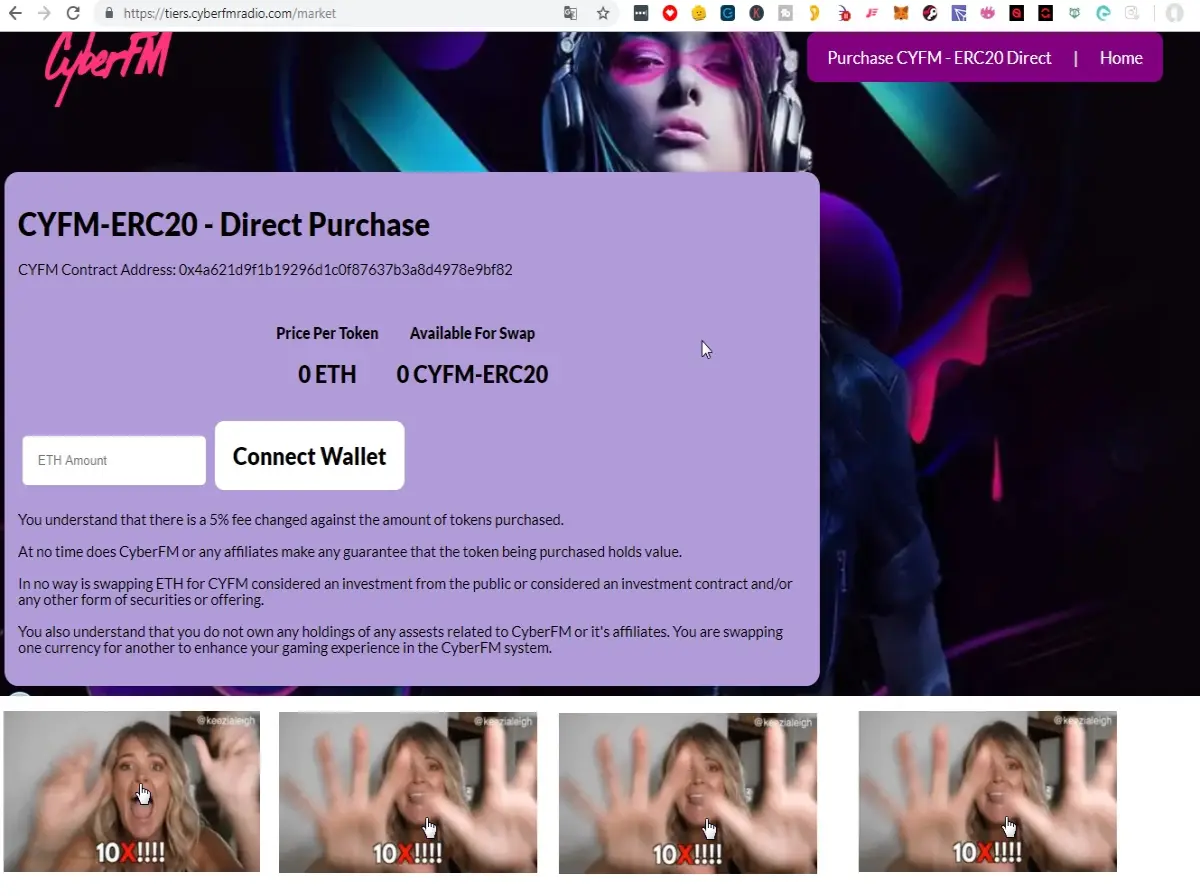Viewport: 1200px width, 896px height.
Task: Click the browser forward arrow
Action: (43, 13)
